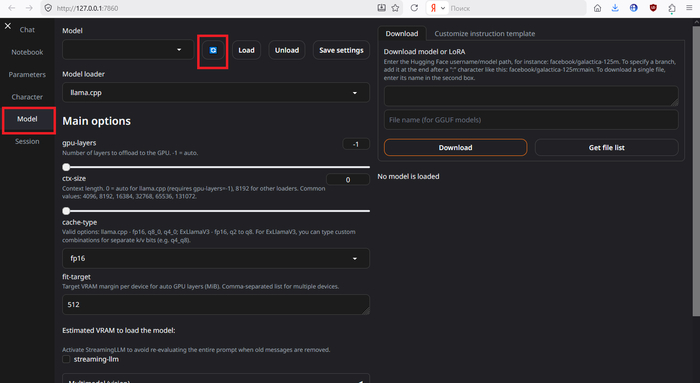The width and height of the screenshot is (700, 383).
Task: Open the cache-type fp16 dropdown
Action: (x=216, y=258)
